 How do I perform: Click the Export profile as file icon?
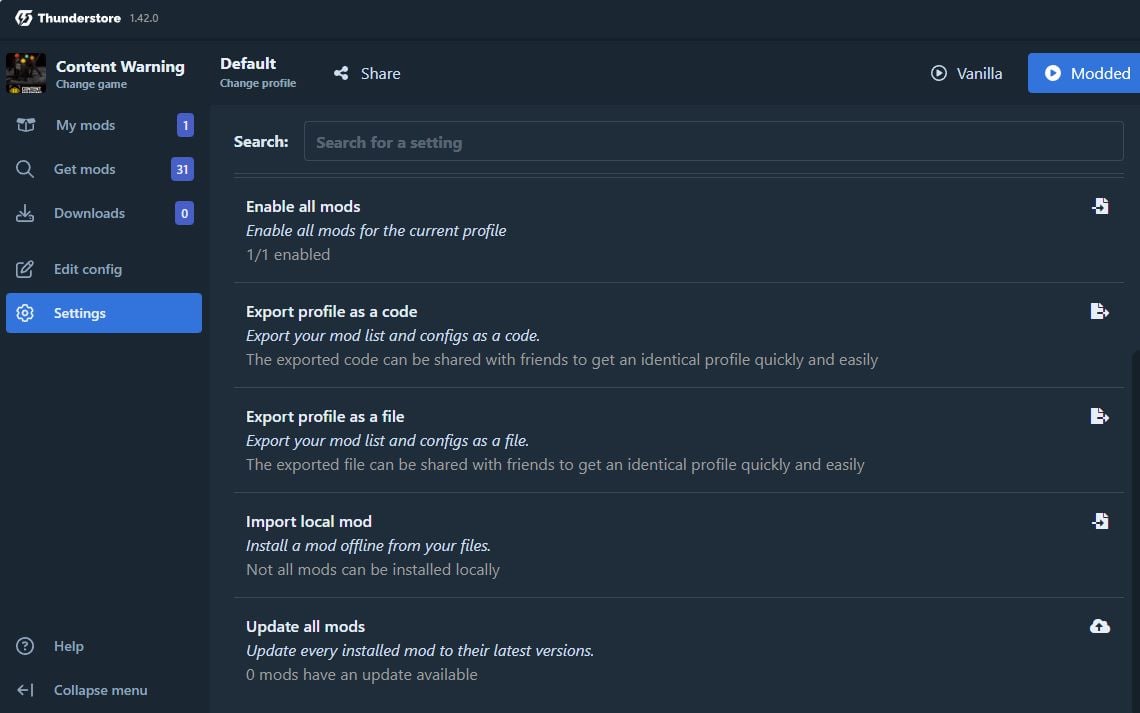coord(1099,416)
